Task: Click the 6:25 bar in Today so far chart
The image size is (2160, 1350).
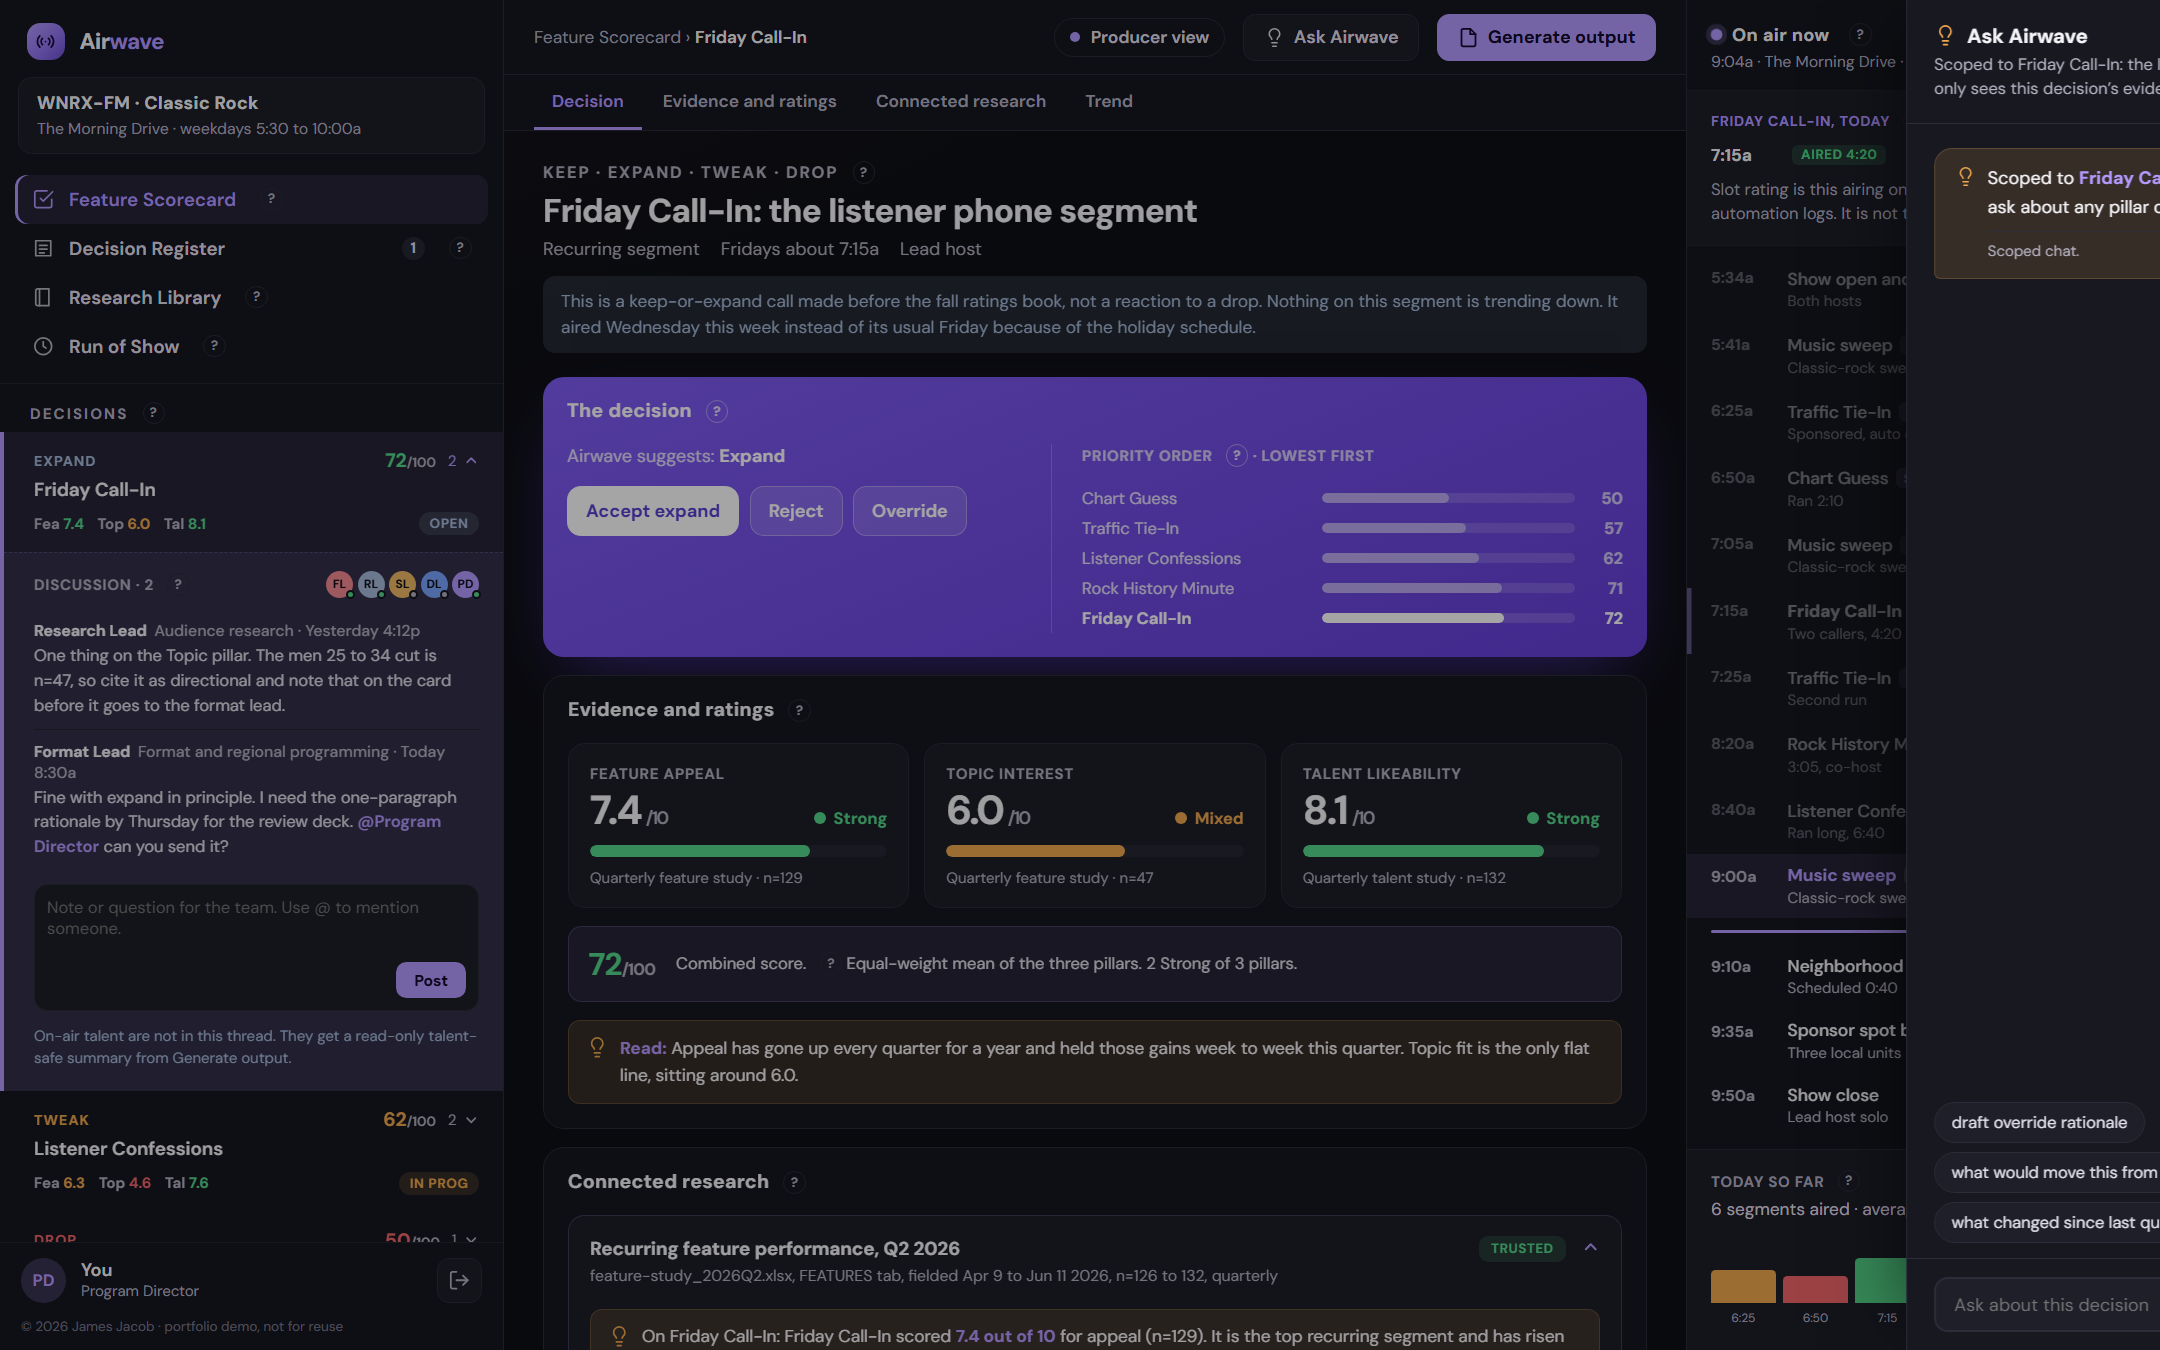Action: point(1743,1286)
